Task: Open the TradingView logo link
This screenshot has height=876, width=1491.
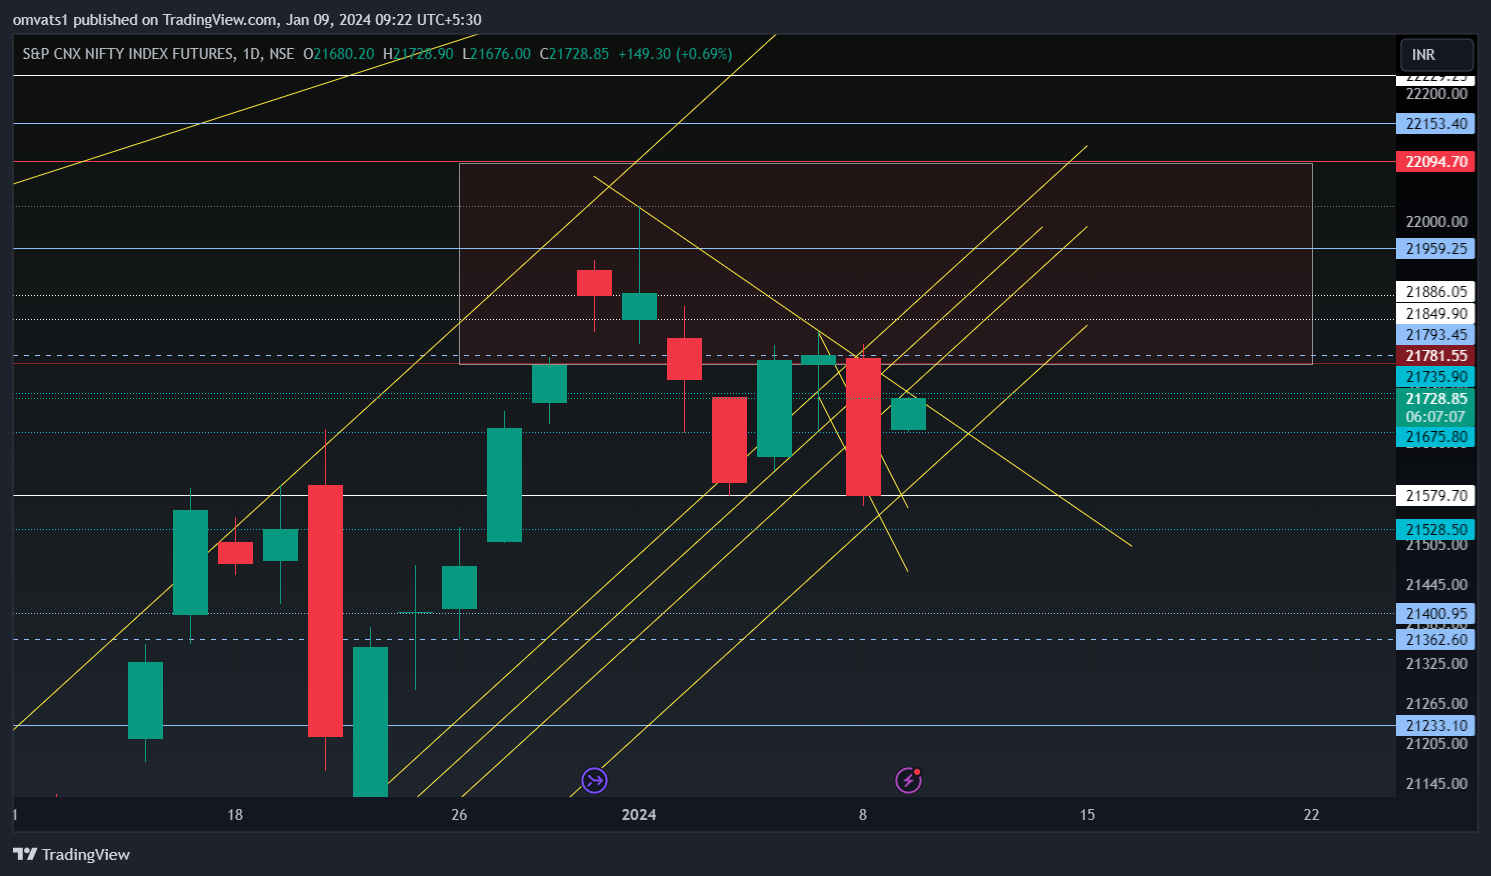Action: [x=71, y=854]
